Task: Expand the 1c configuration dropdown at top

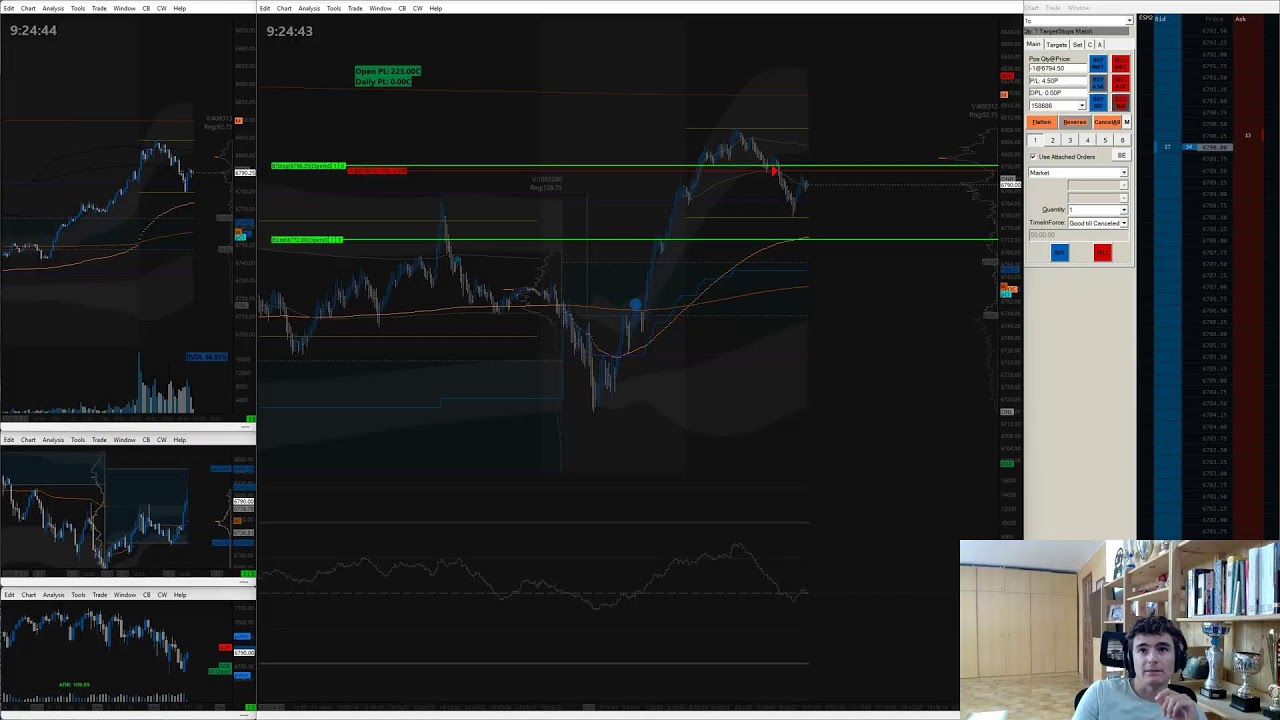Action: (x=1129, y=21)
